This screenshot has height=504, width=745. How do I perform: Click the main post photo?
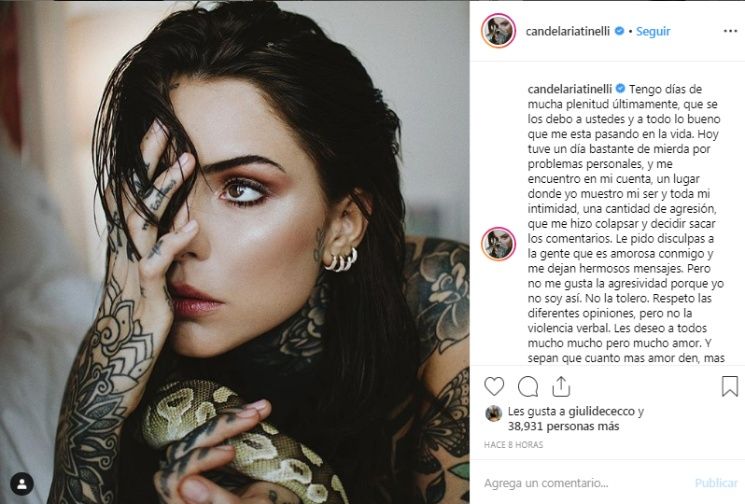235,252
